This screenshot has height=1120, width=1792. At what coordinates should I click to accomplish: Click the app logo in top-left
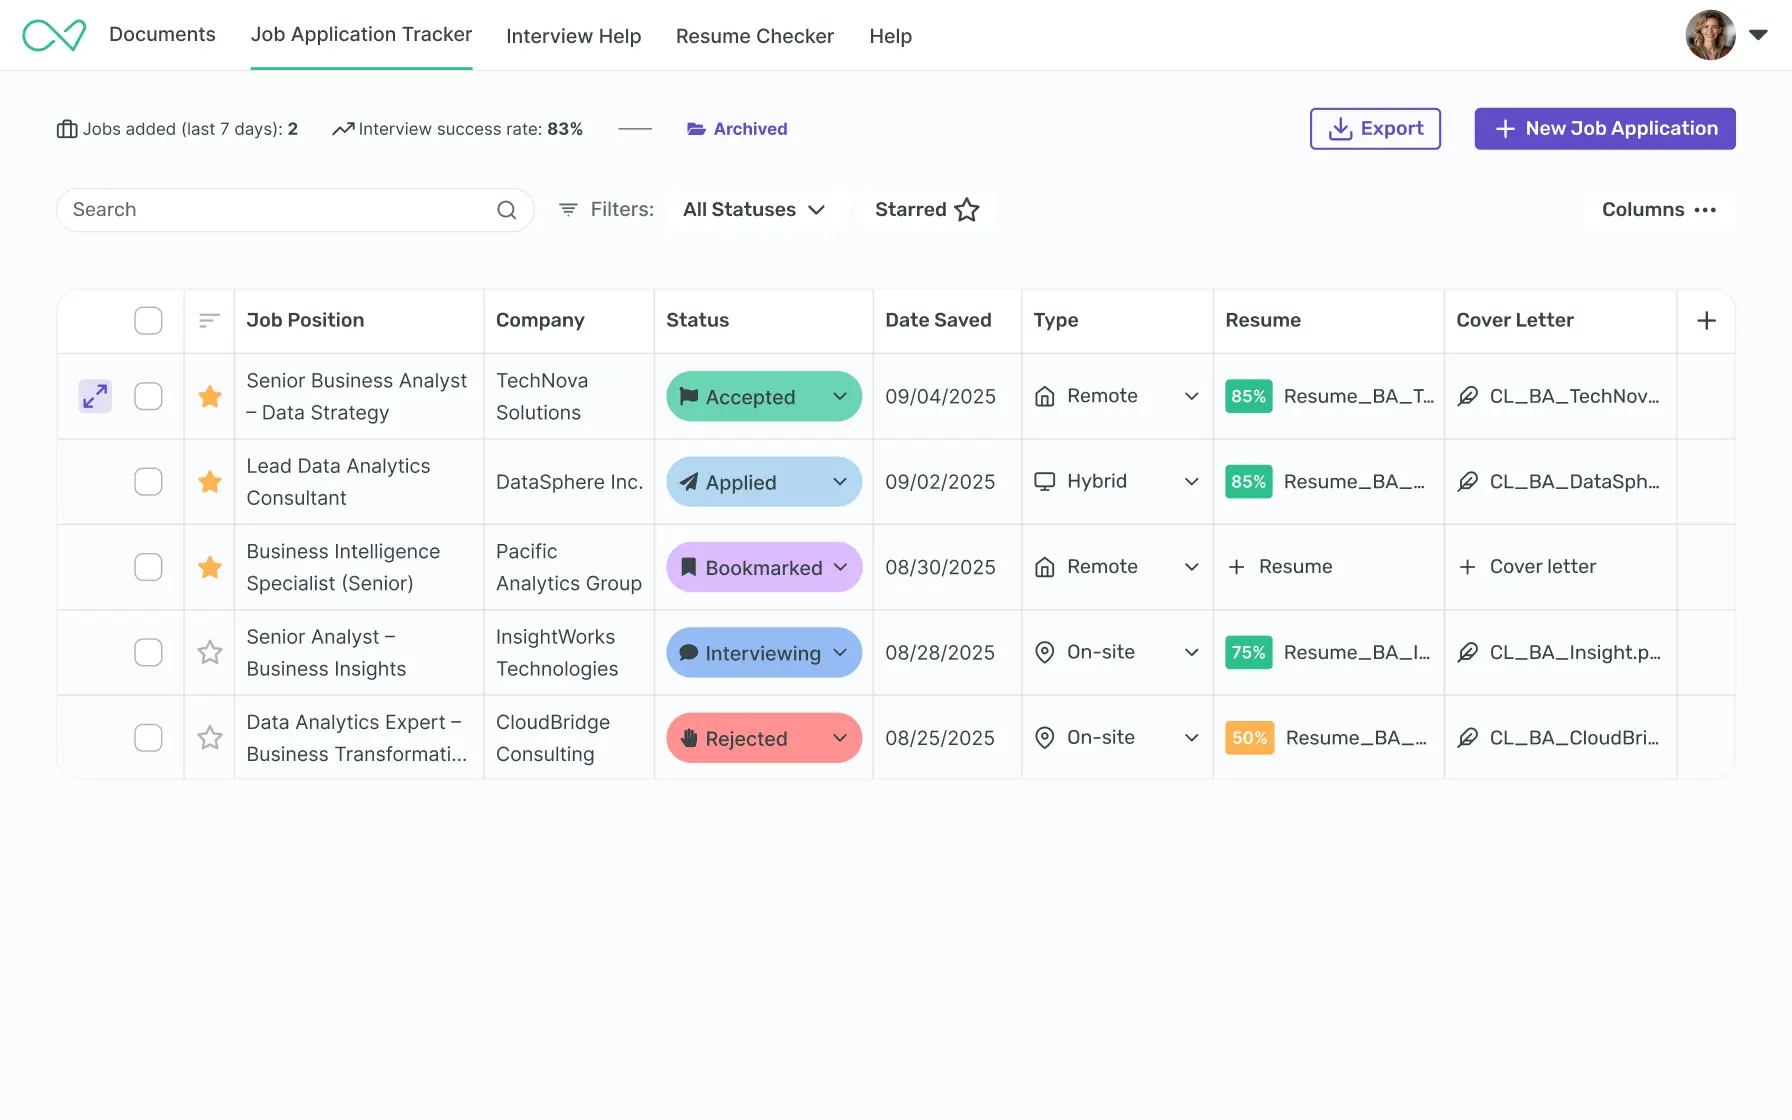click(54, 36)
